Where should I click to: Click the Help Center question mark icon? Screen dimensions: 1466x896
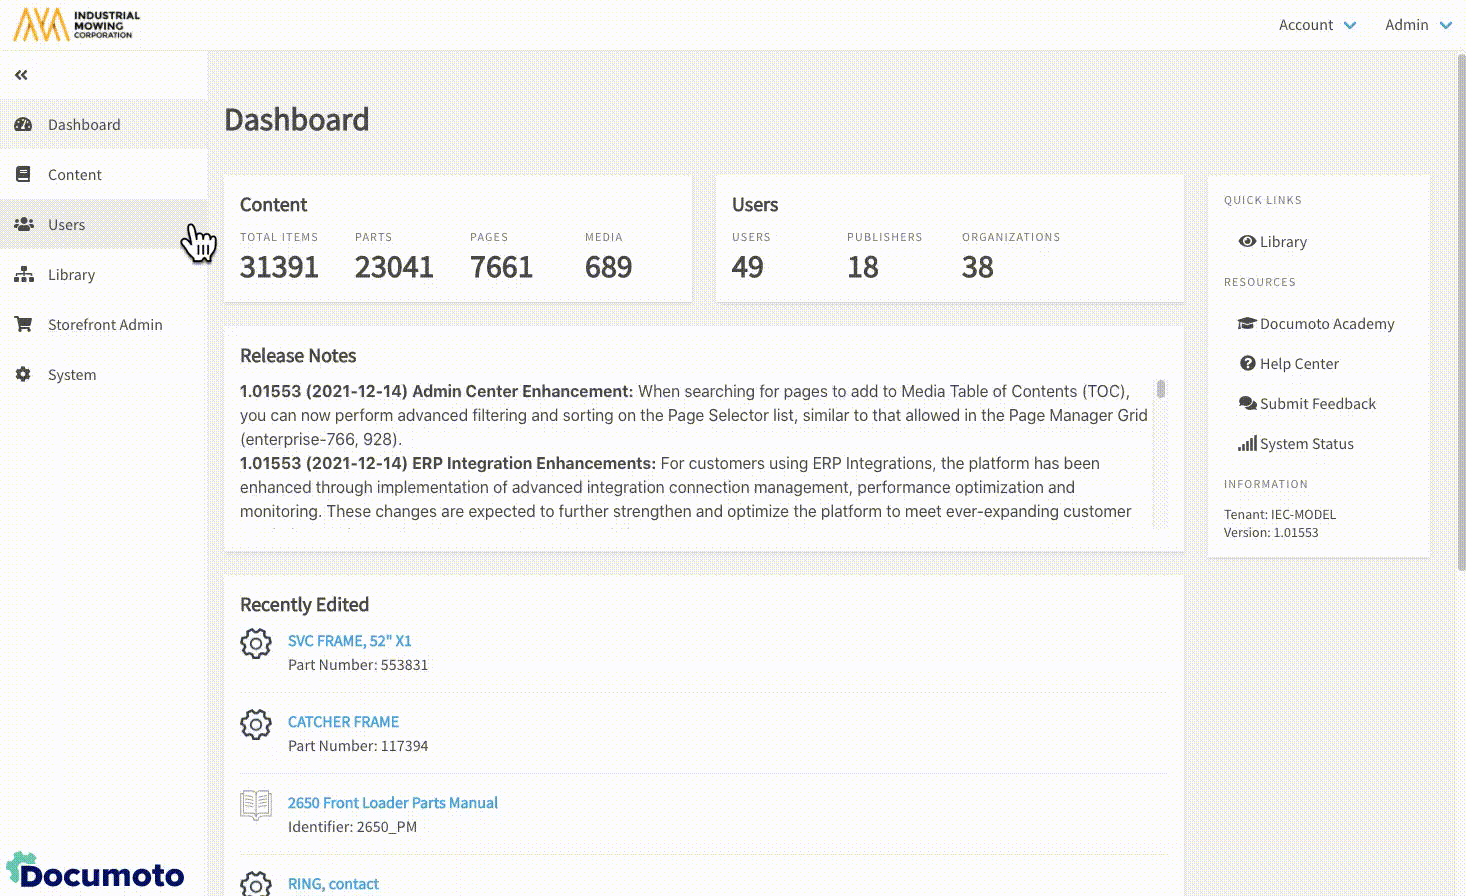1247,364
